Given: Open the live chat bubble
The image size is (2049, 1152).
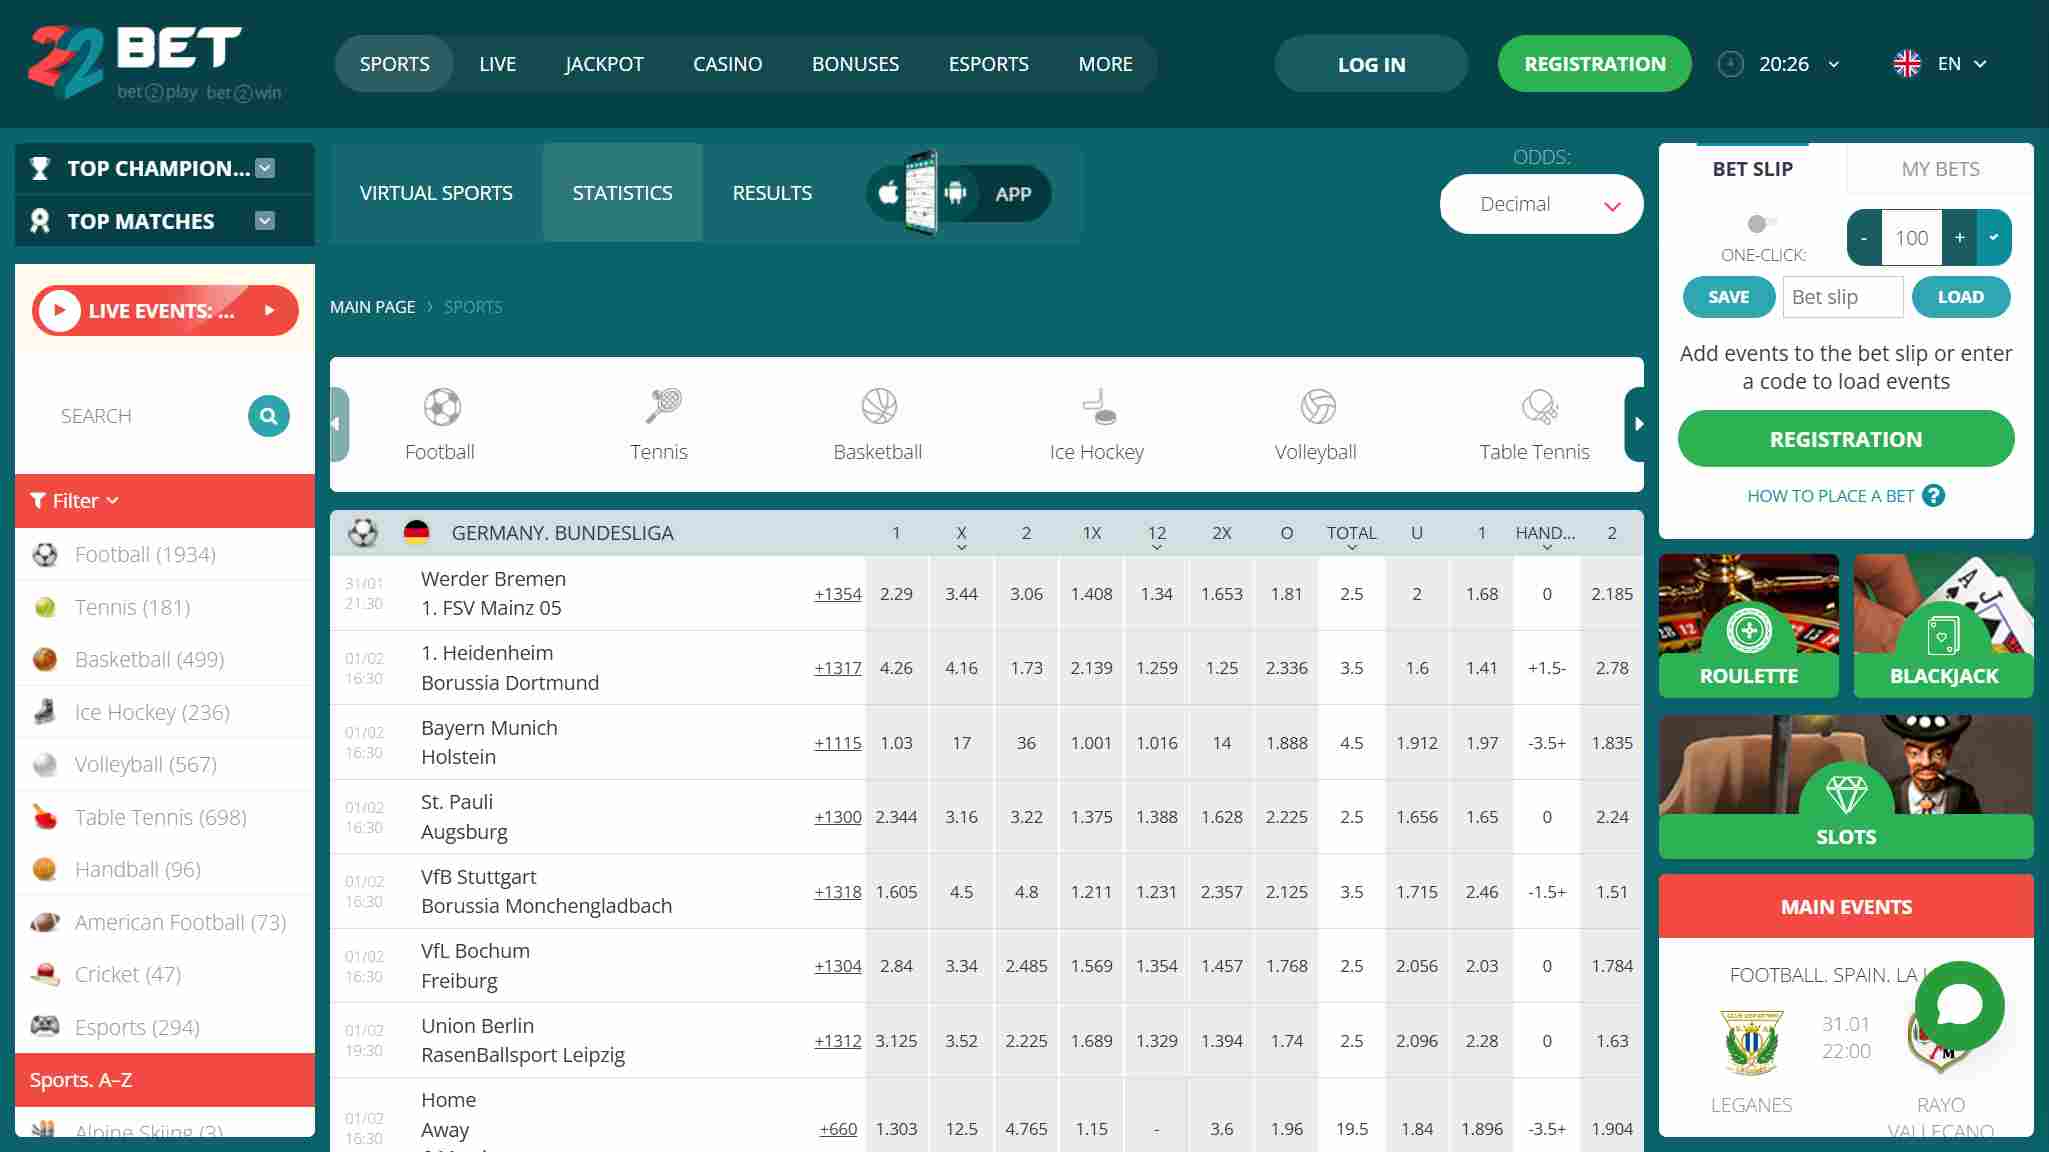Looking at the screenshot, I should pyautogui.click(x=1959, y=1005).
